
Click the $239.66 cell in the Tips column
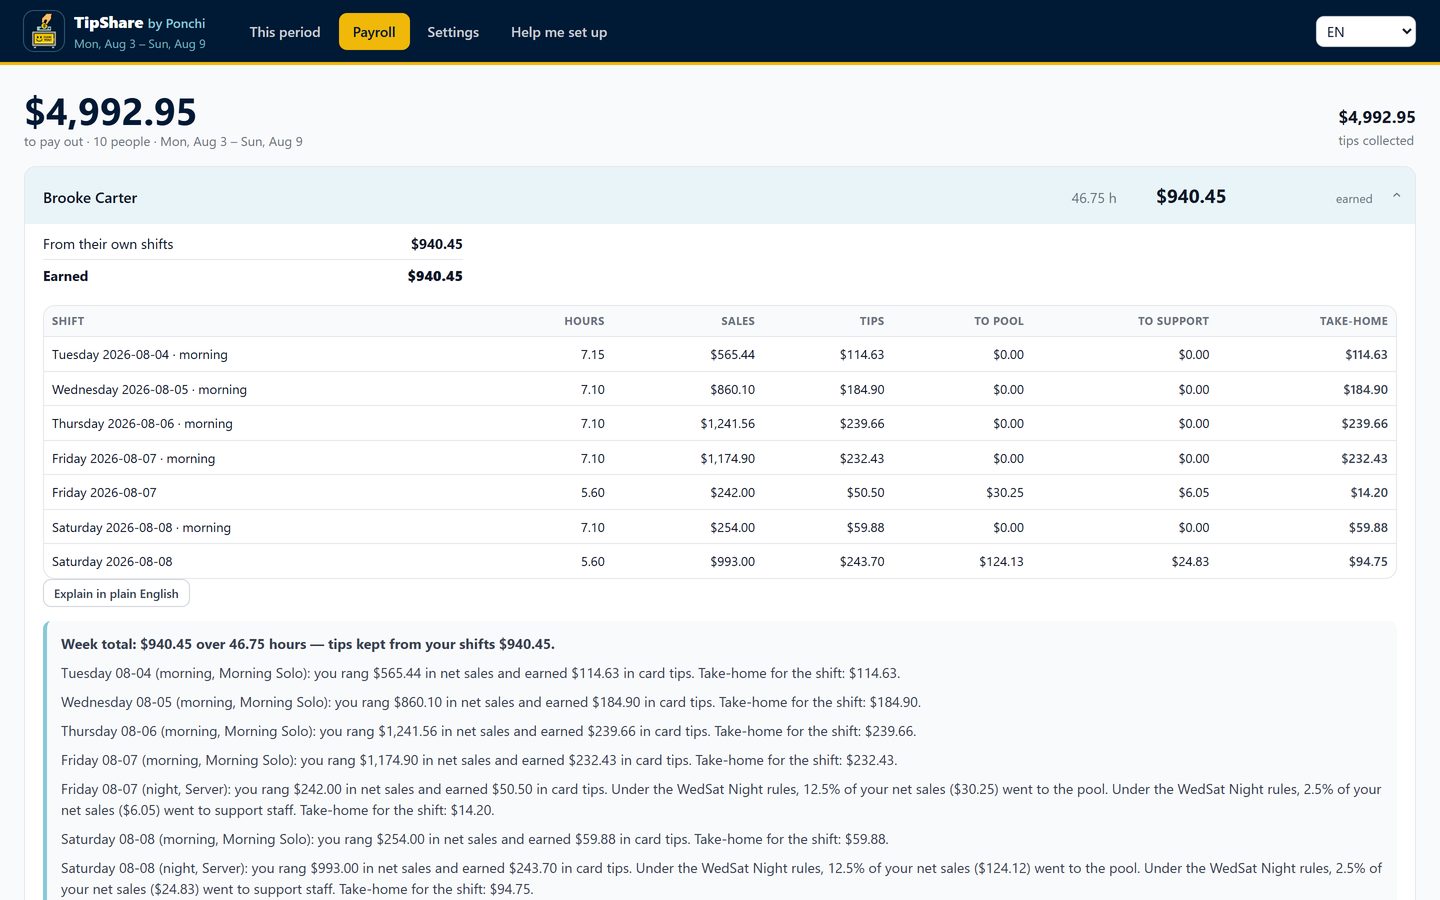pos(862,424)
